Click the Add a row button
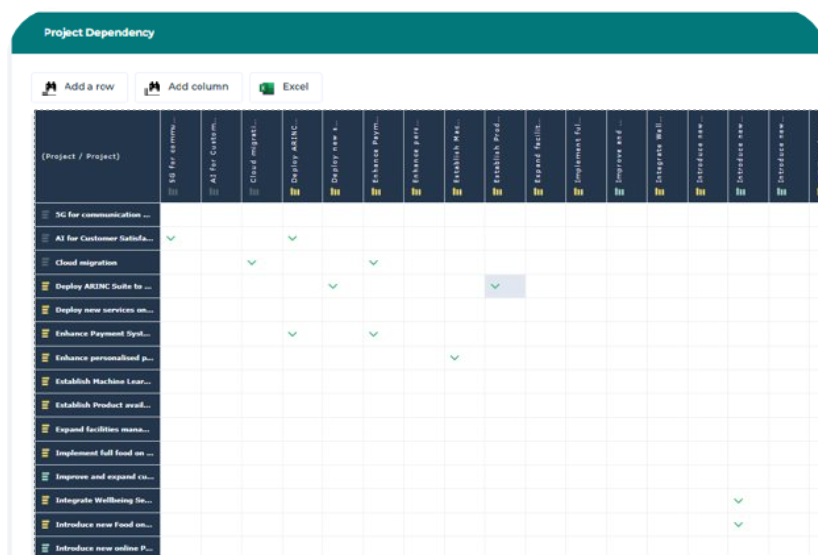 coord(79,87)
